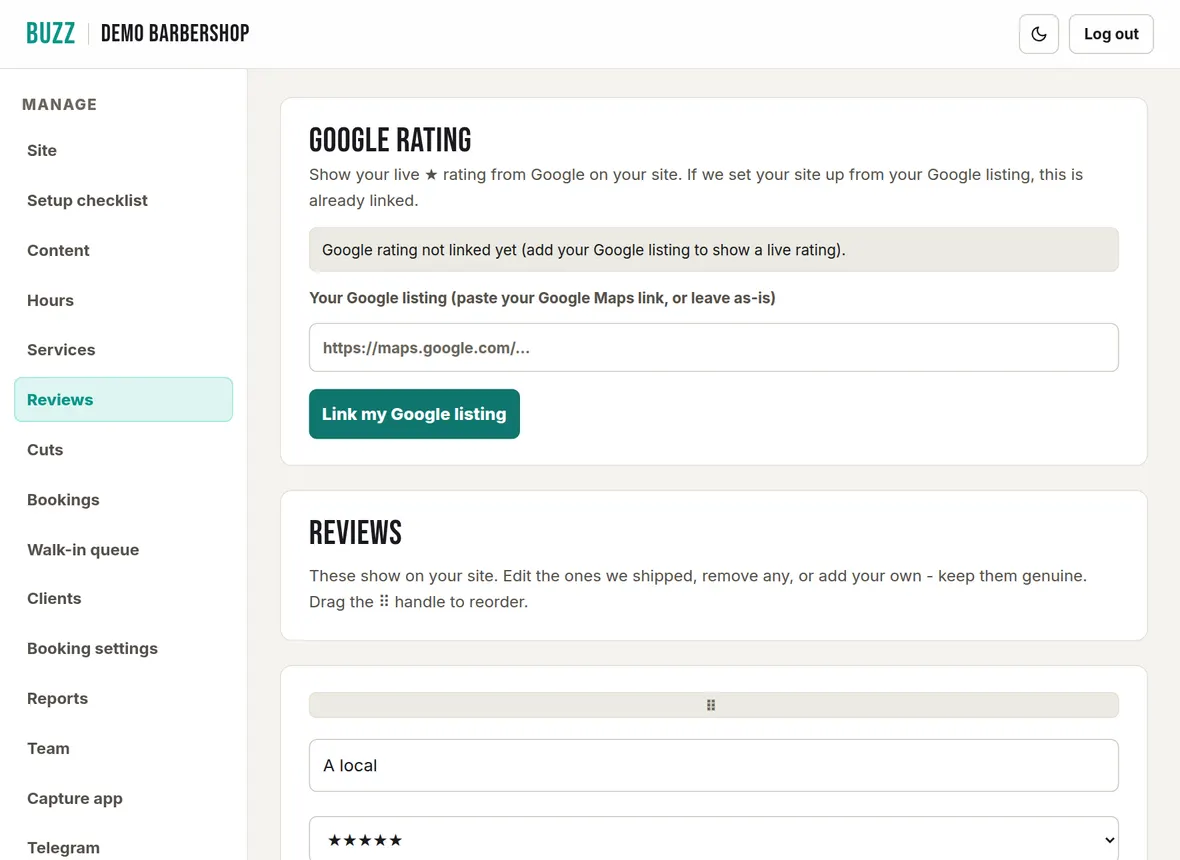Click the review drag handle dots
Screen dimensions: 1180x860
coord(710,705)
